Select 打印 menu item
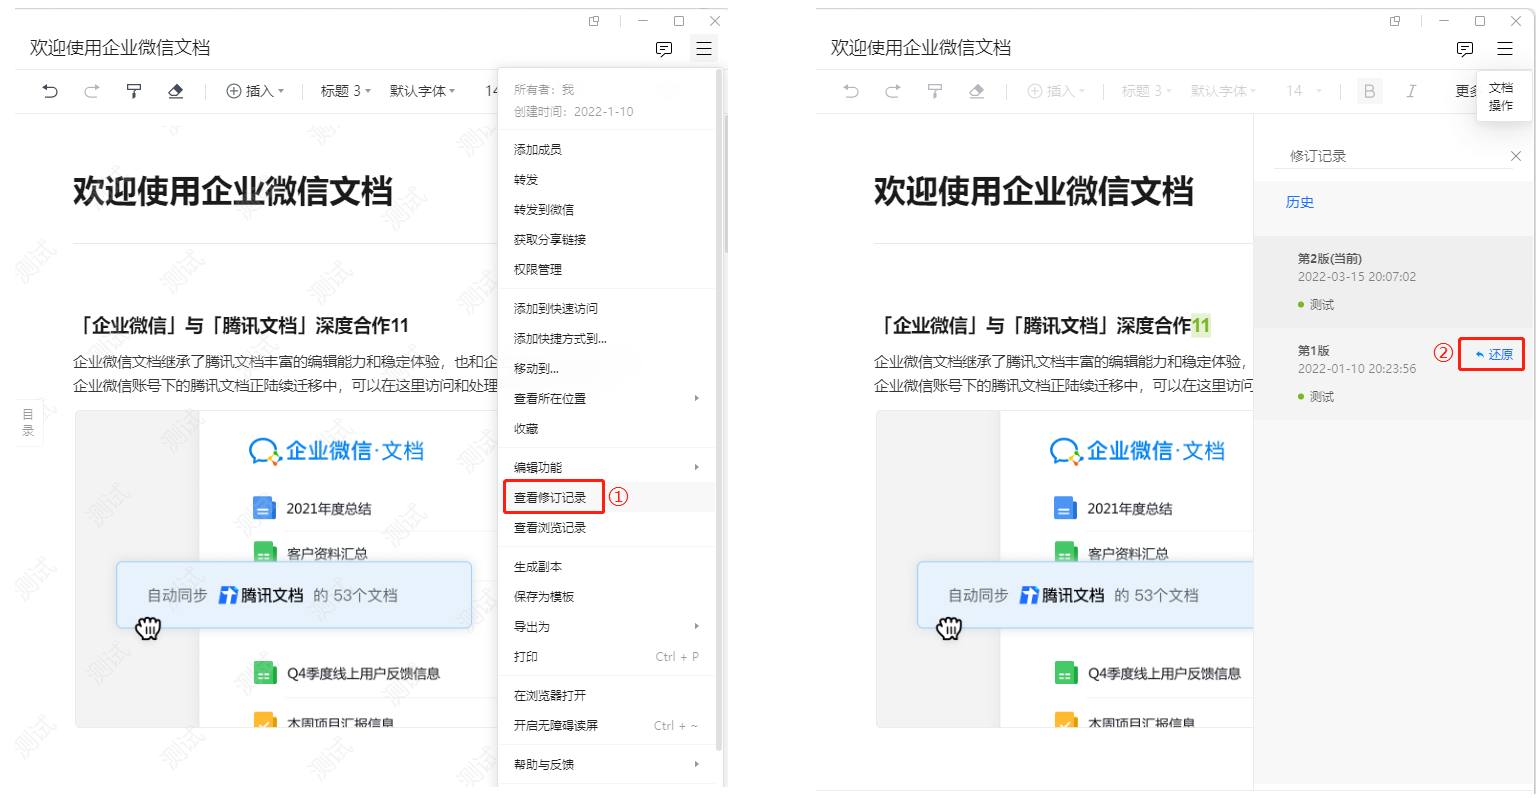The height and width of the screenshot is (798, 1536). (x=606, y=656)
